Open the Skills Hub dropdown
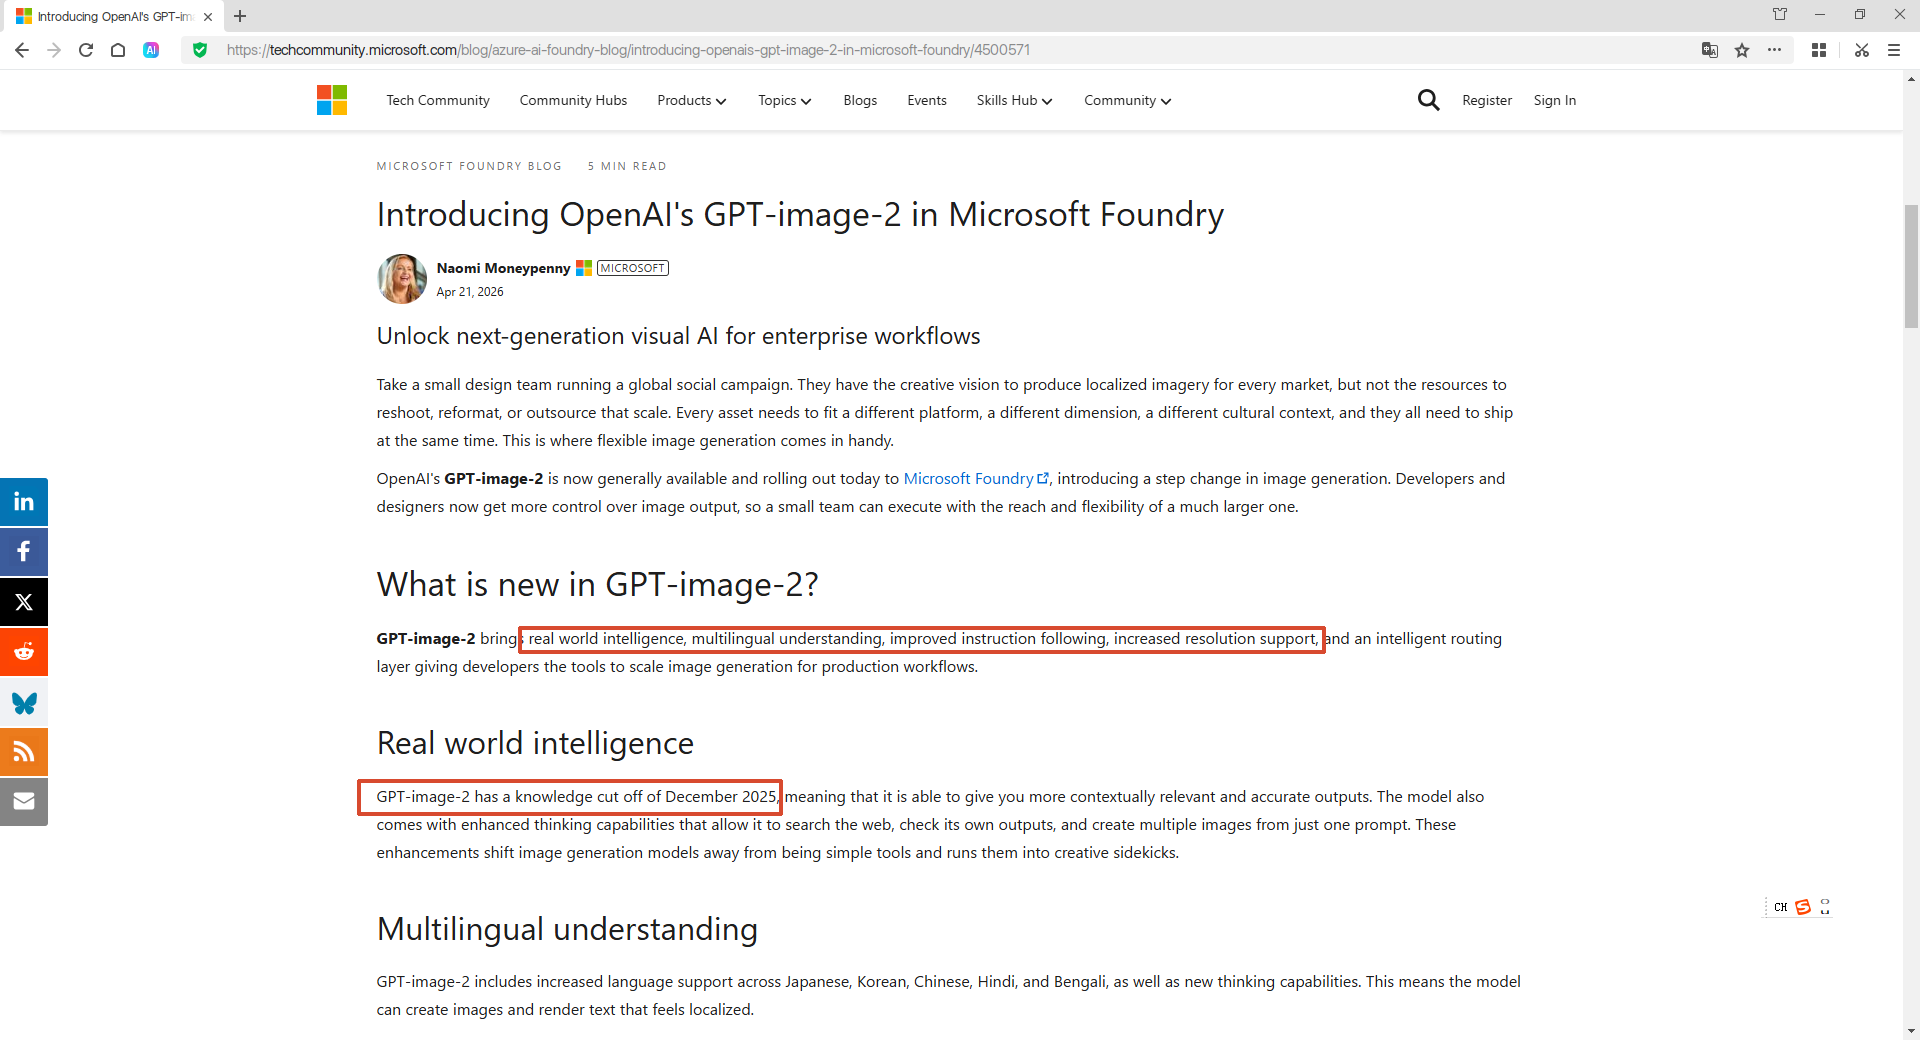 (1014, 100)
